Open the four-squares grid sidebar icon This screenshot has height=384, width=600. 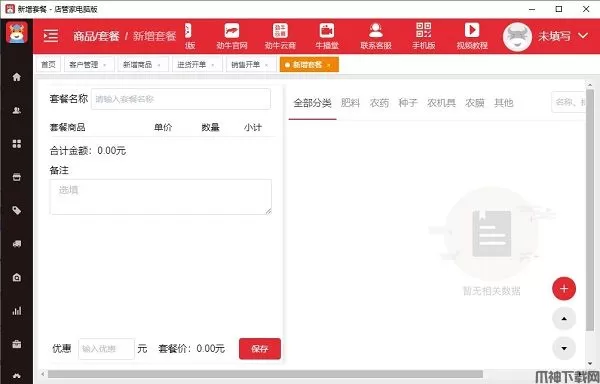(x=16, y=143)
